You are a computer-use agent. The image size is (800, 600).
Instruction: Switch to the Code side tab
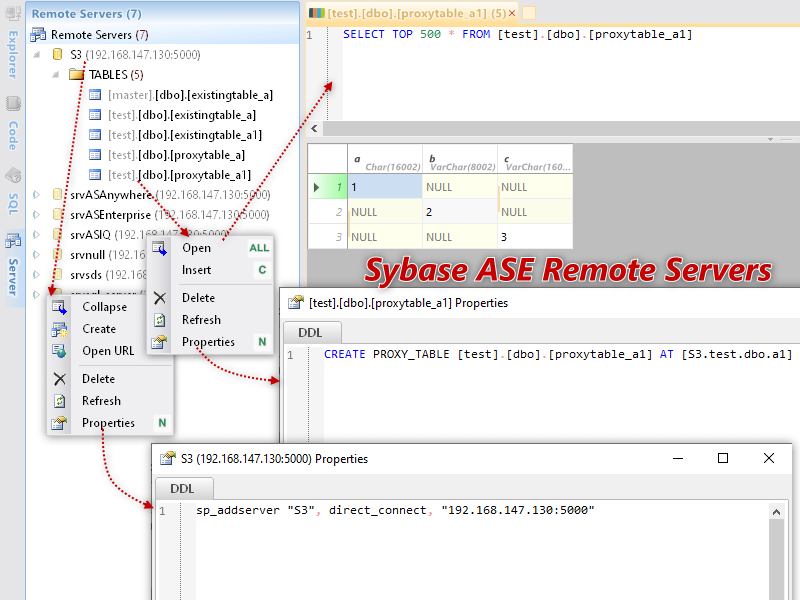(x=13, y=124)
